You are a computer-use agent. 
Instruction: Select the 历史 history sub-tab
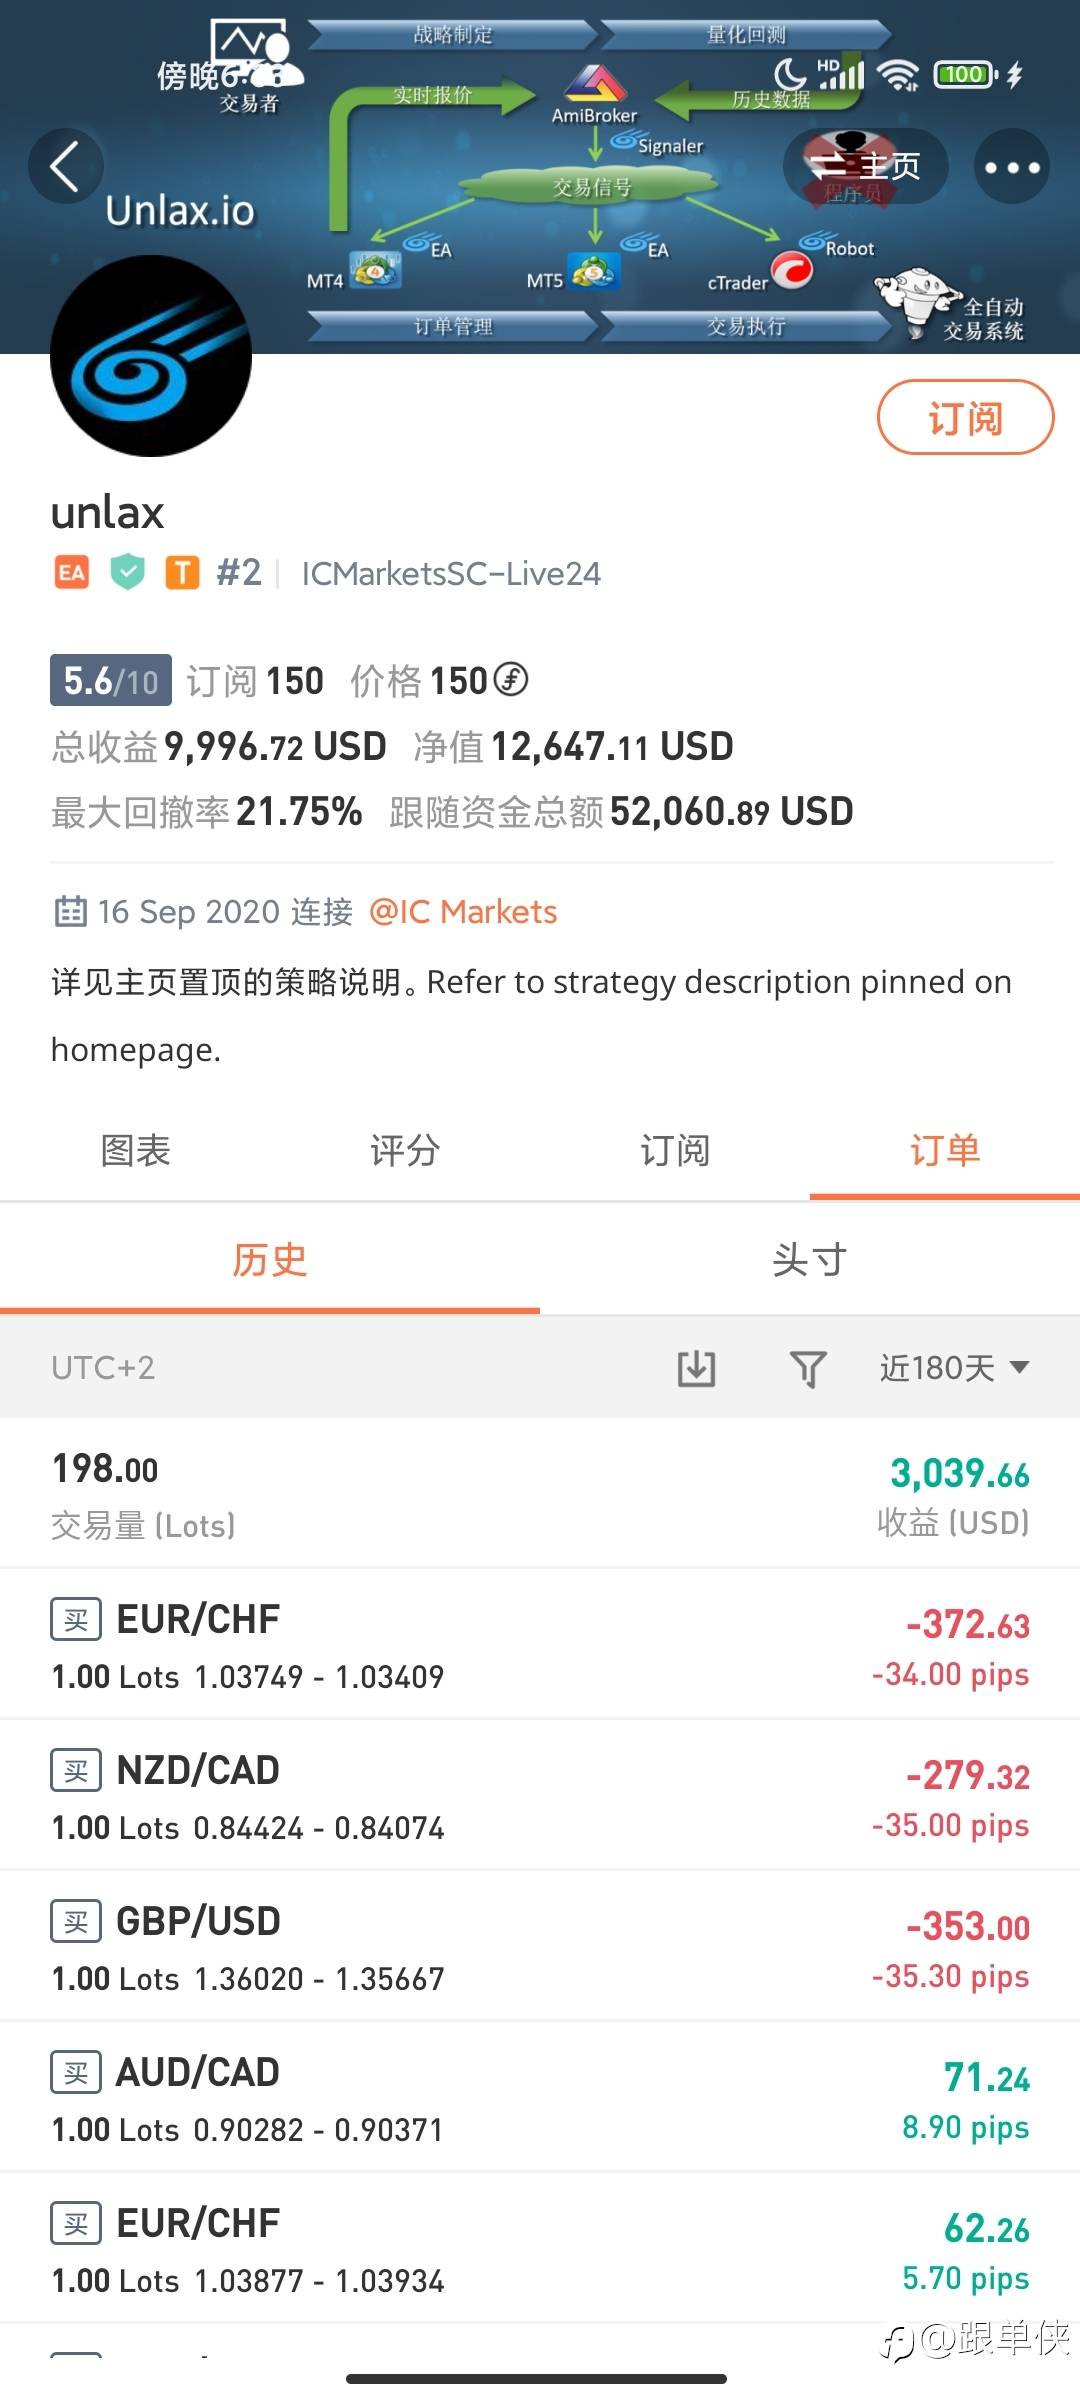tap(270, 1260)
